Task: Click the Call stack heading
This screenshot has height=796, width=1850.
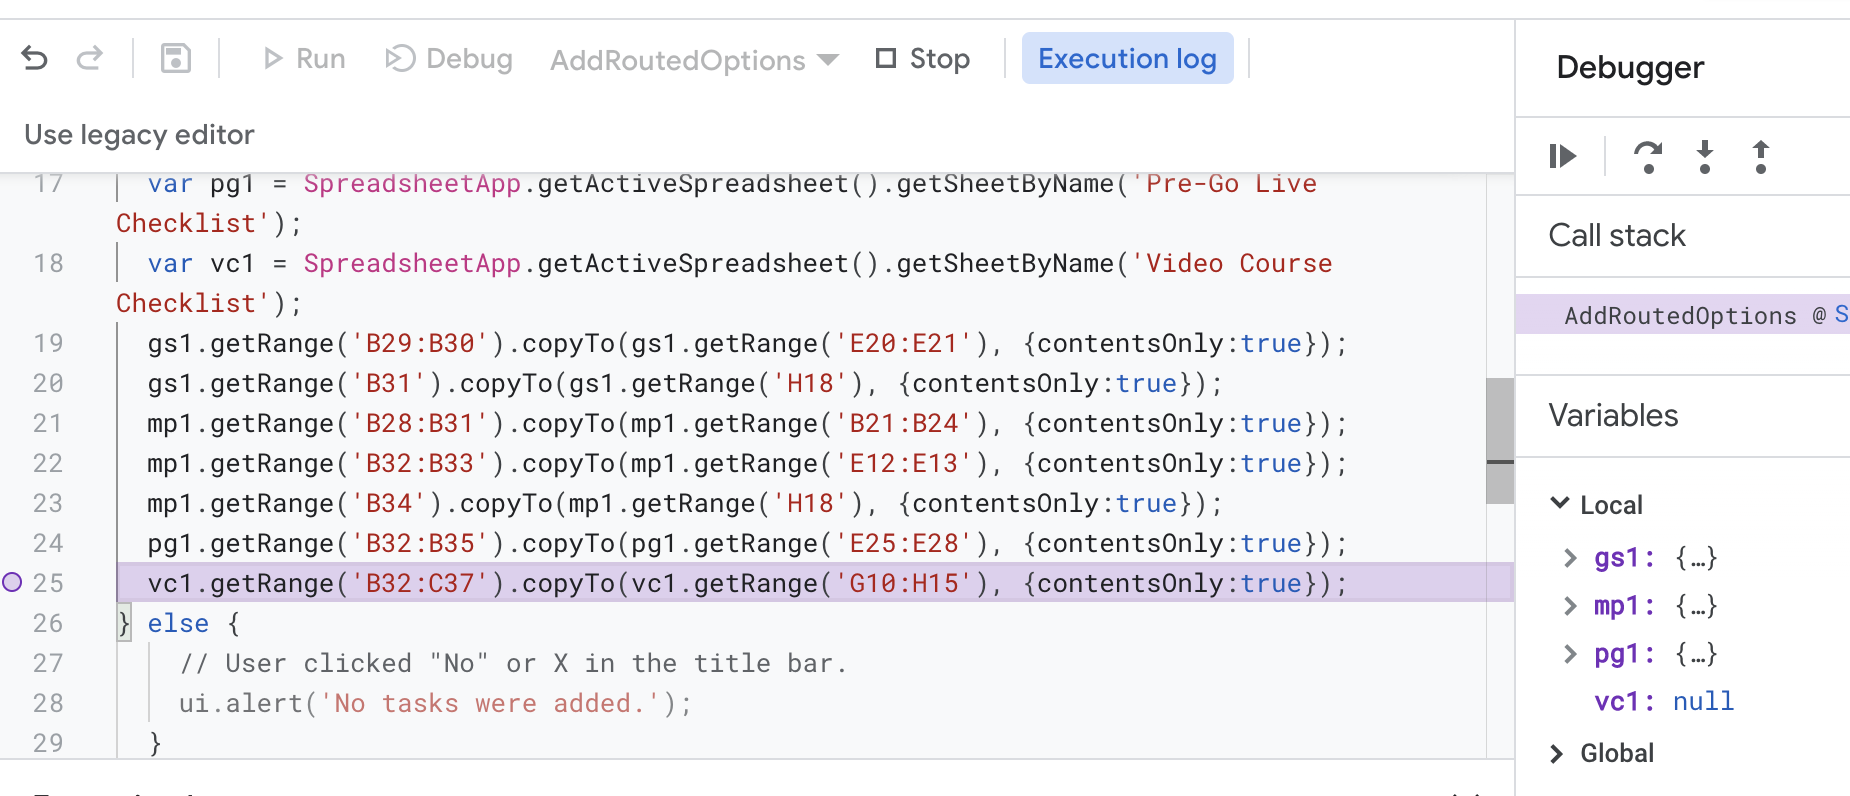Action: 1617,236
